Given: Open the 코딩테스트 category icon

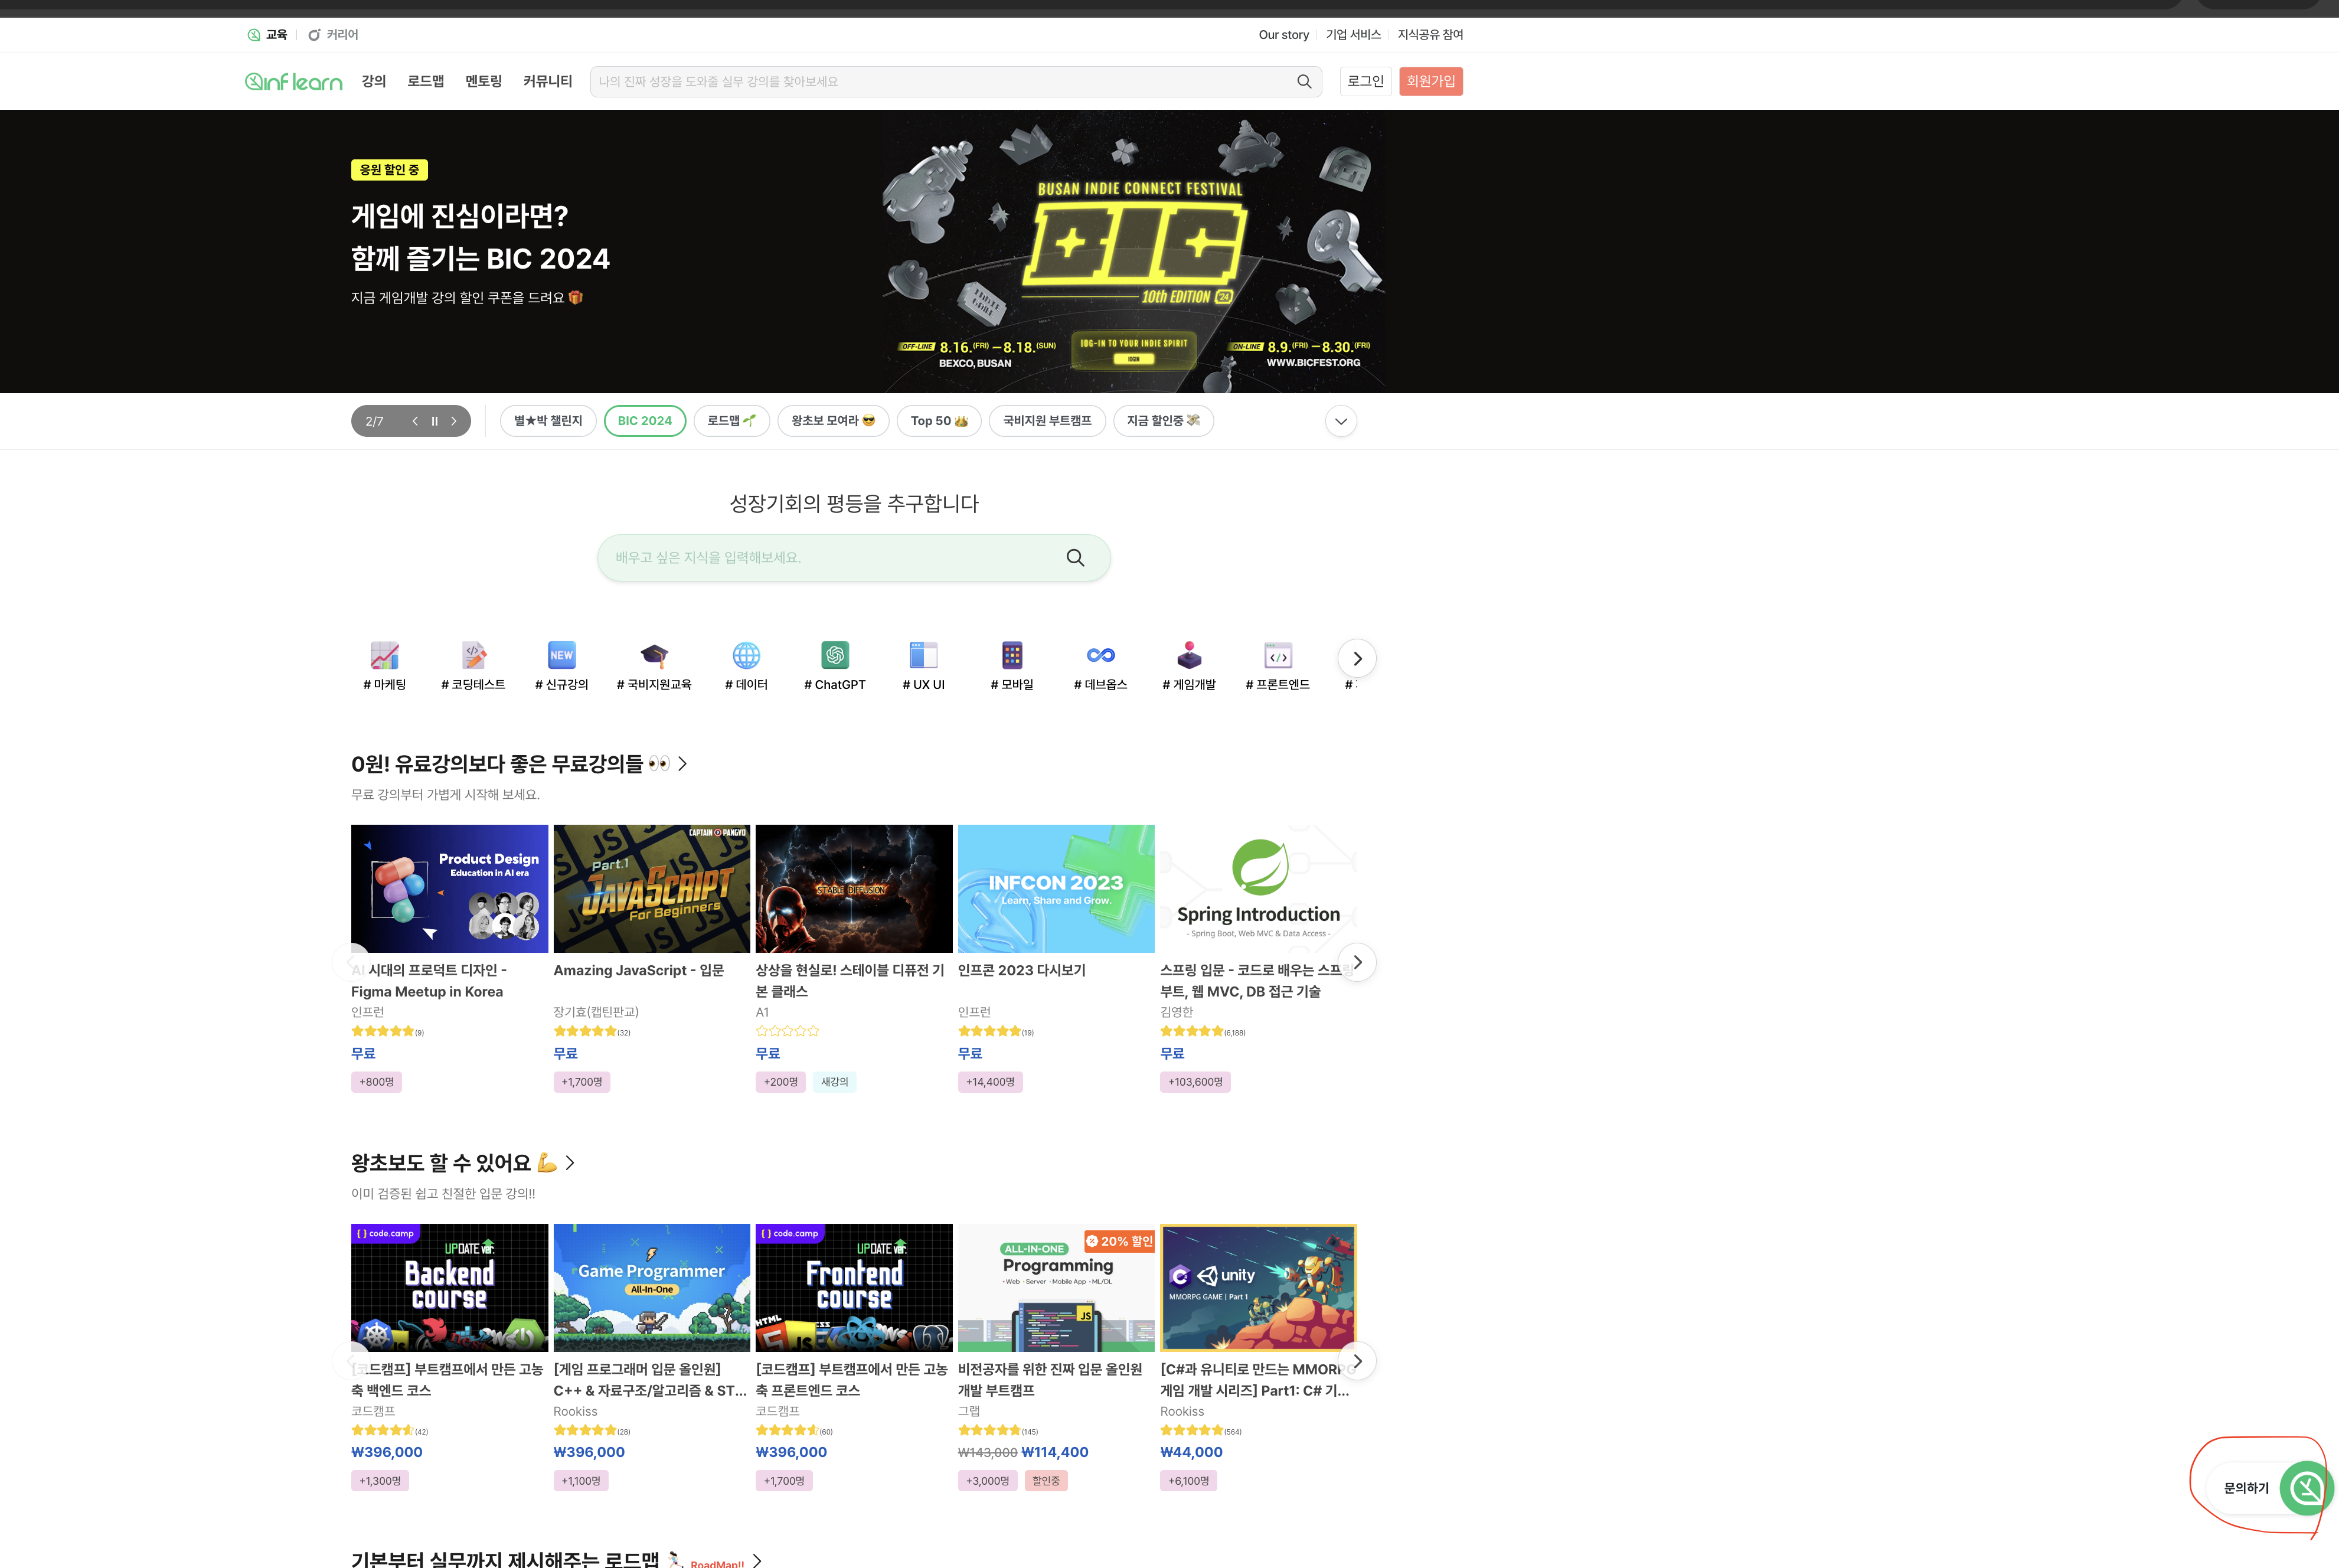Looking at the screenshot, I should [x=473, y=656].
